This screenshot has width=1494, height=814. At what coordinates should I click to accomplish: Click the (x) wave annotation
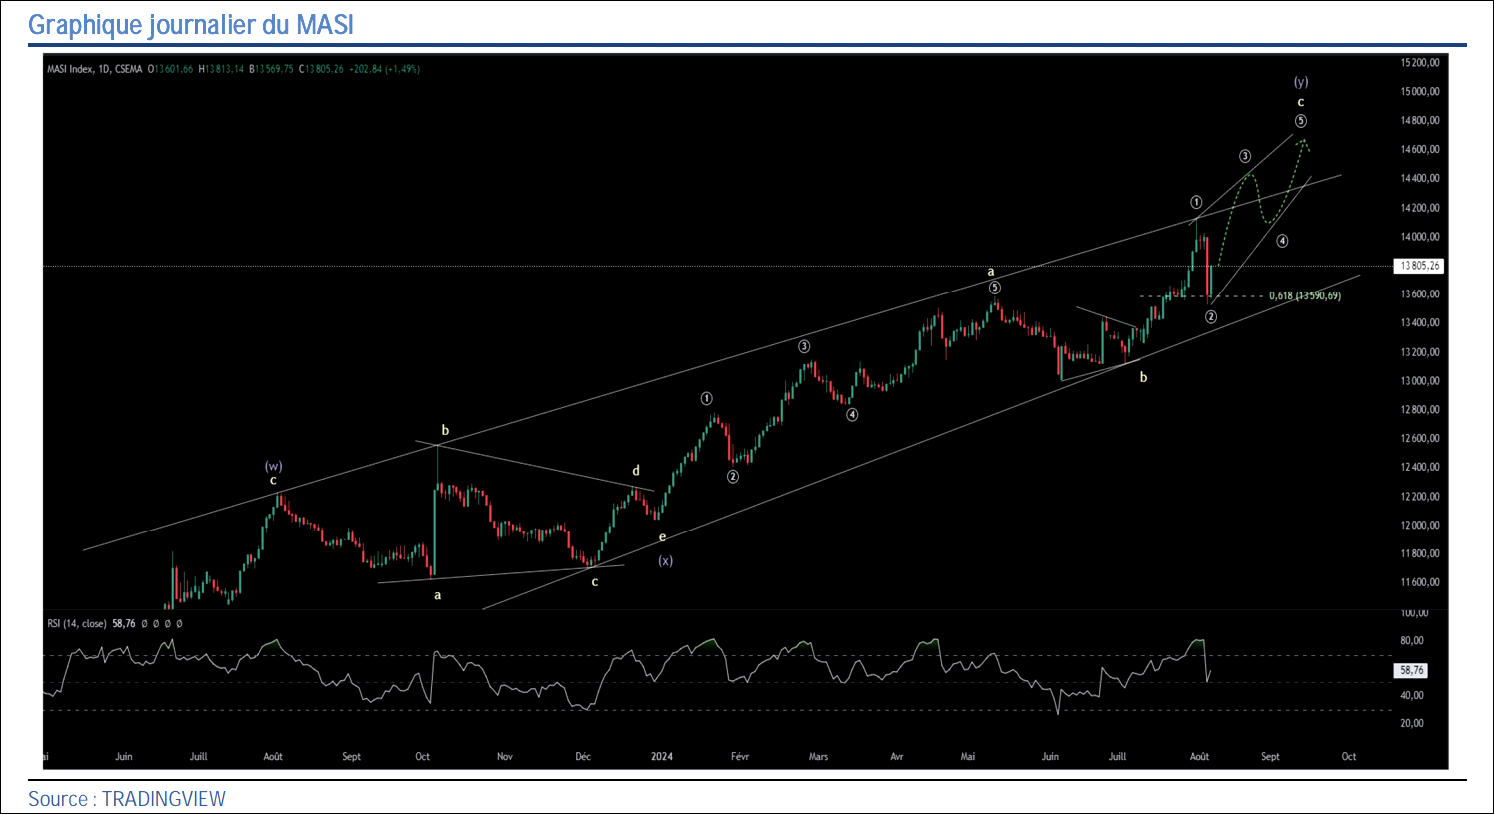point(665,561)
